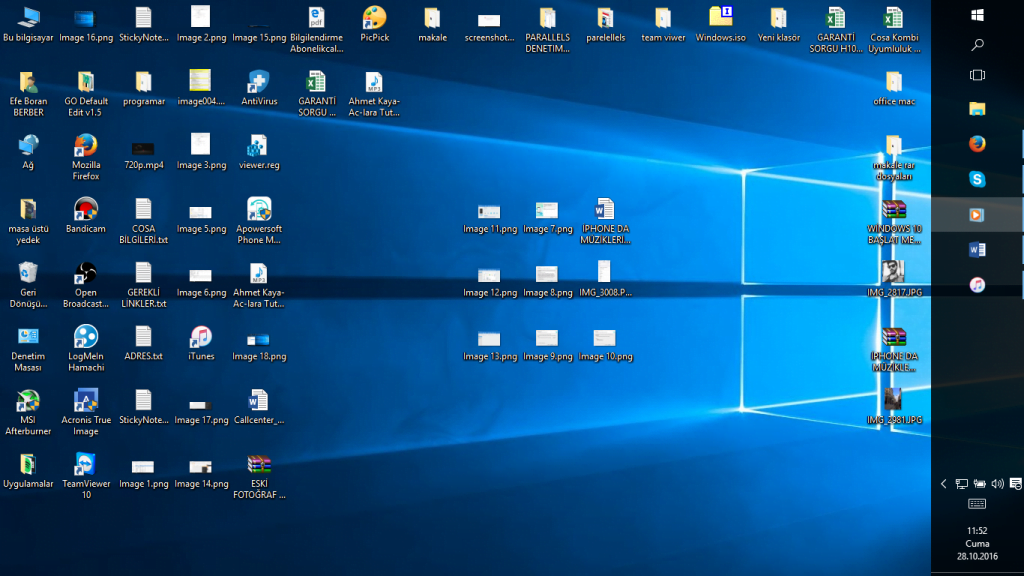
Task: Open Bu bilgisayar (This PC)
Action: tap(28, 18)
